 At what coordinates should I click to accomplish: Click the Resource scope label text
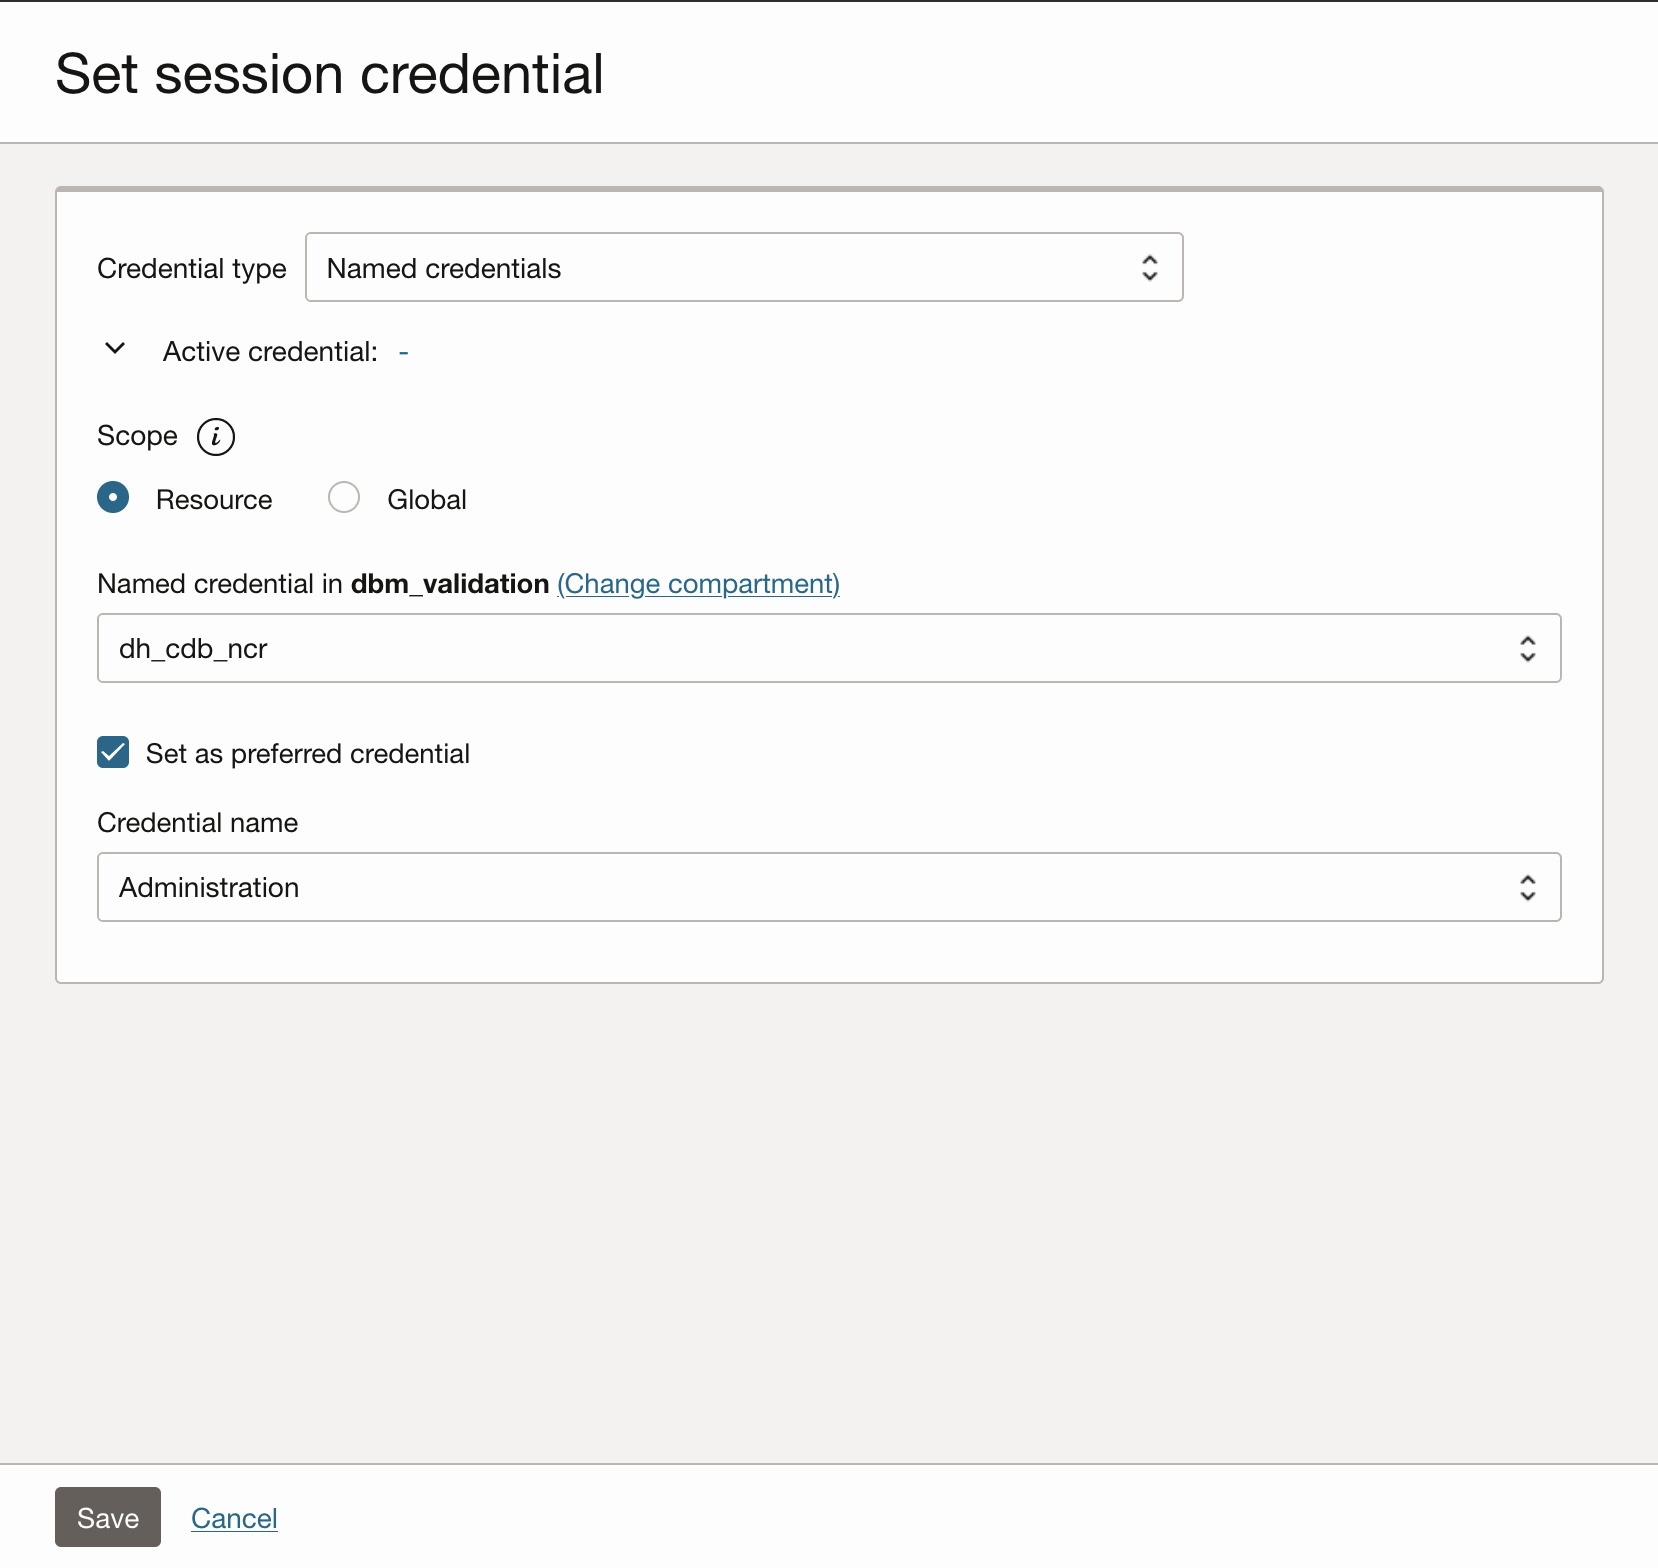tap(214, 500)
